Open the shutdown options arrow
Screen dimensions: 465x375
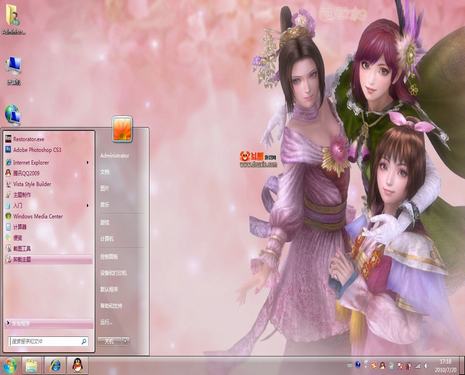click(126, 341)
